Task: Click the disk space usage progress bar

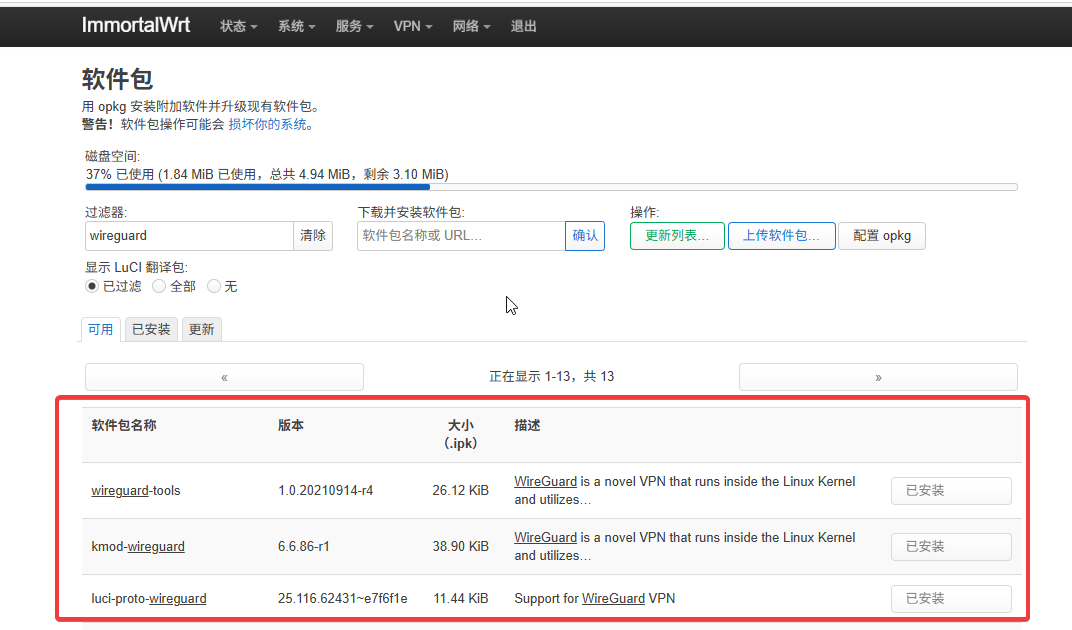Action: tap(551, 187)
